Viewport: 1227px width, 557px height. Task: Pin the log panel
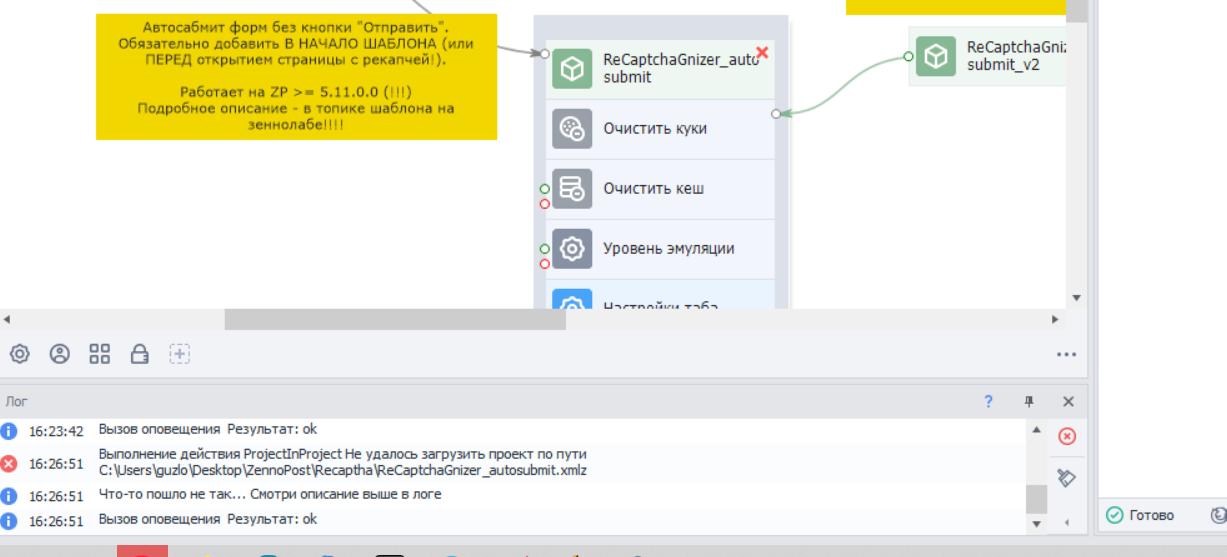tap(1028, 401)
